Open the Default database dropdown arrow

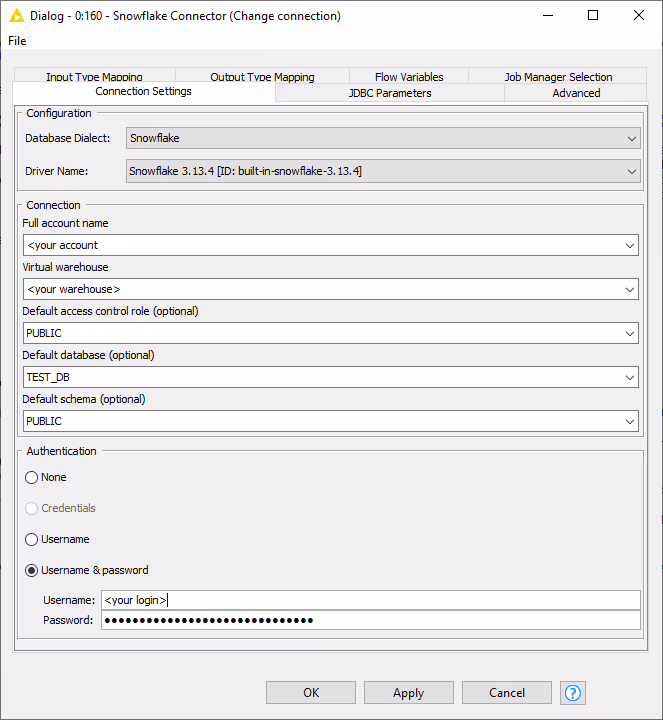coord(629,377)
